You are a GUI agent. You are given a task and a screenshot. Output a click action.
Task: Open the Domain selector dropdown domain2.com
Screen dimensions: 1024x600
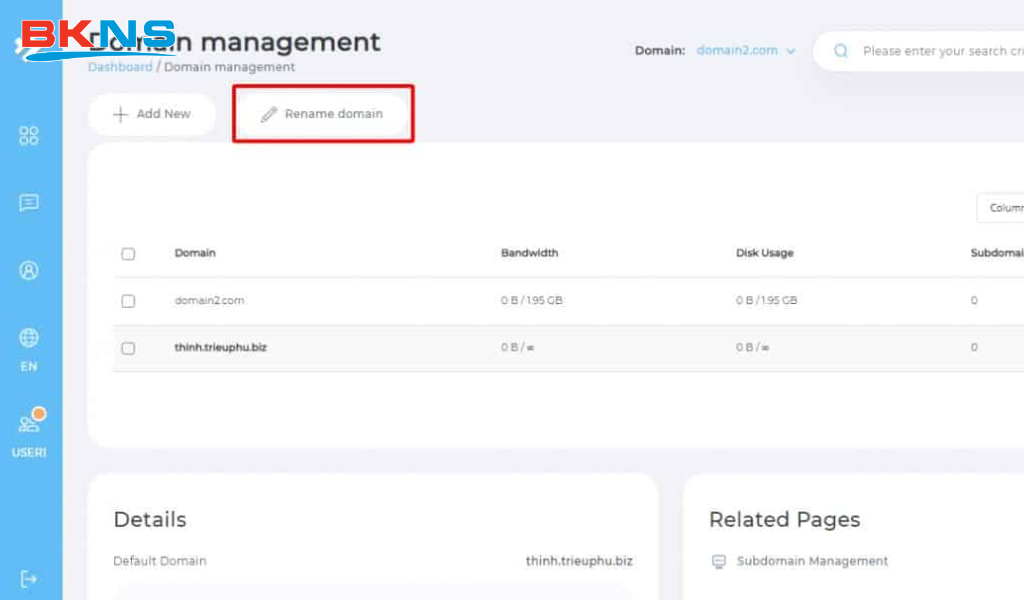(x=745, y=50)
